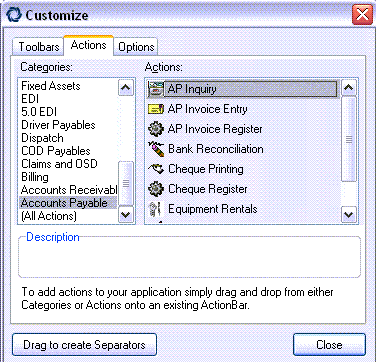Screen dimensions: 376x362
Task: Click the AP Invoice Entry icon
Action: 156,109
